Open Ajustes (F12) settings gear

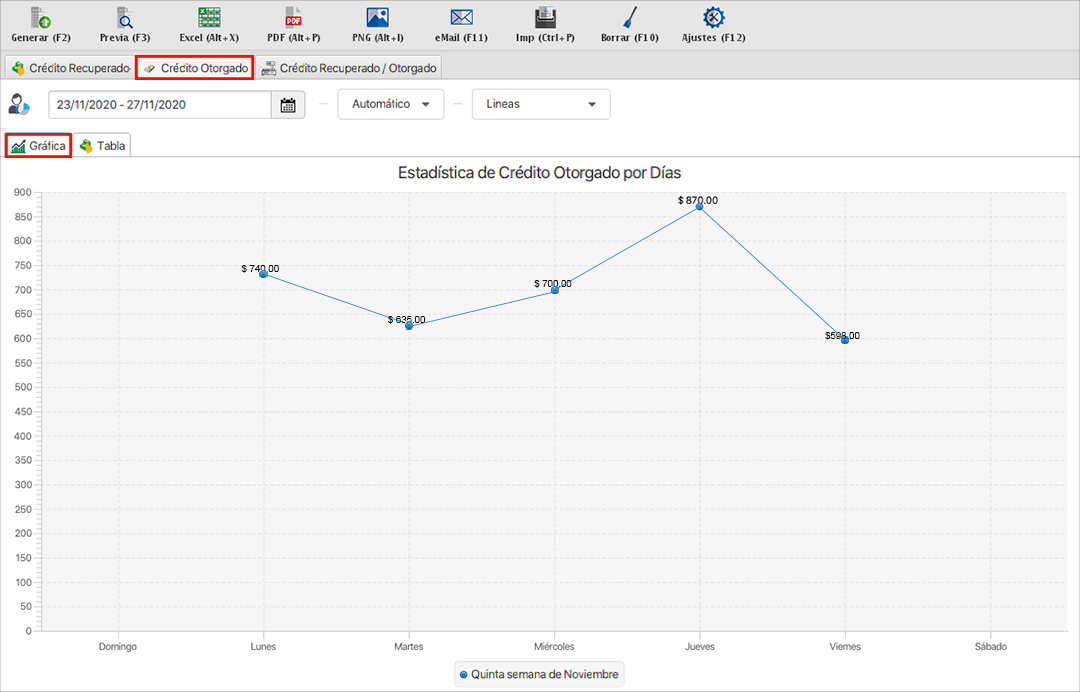coord(713,18)
